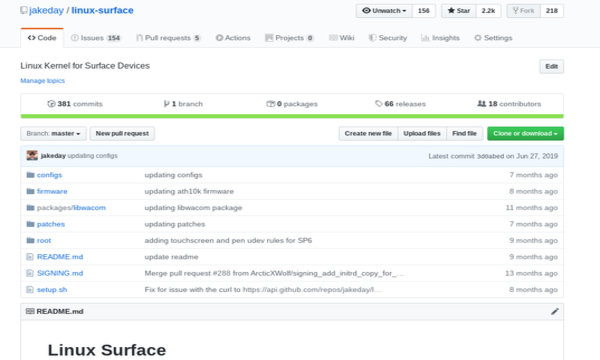Click the folder icon beside patches

[30, 224]
